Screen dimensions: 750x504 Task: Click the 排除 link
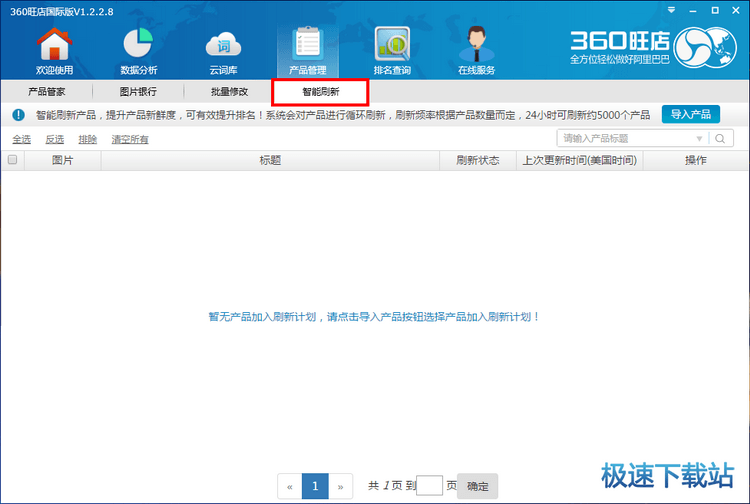[x=88, y=139]
